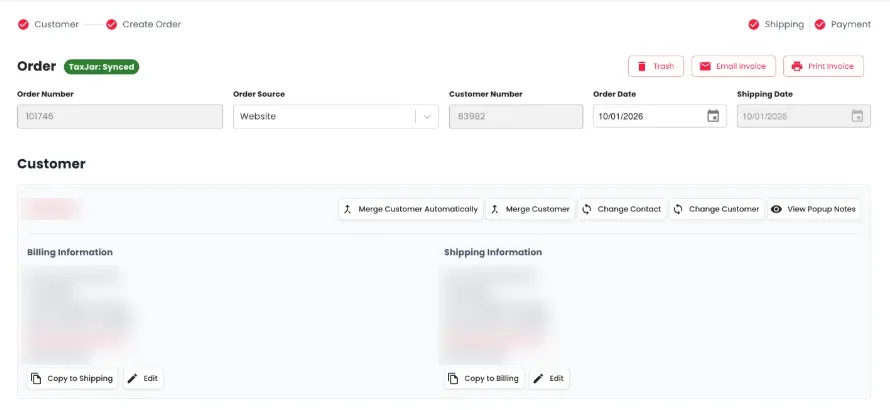Click the Change Contact button
The height and width of the screenshot is (410, 890).
622,209
